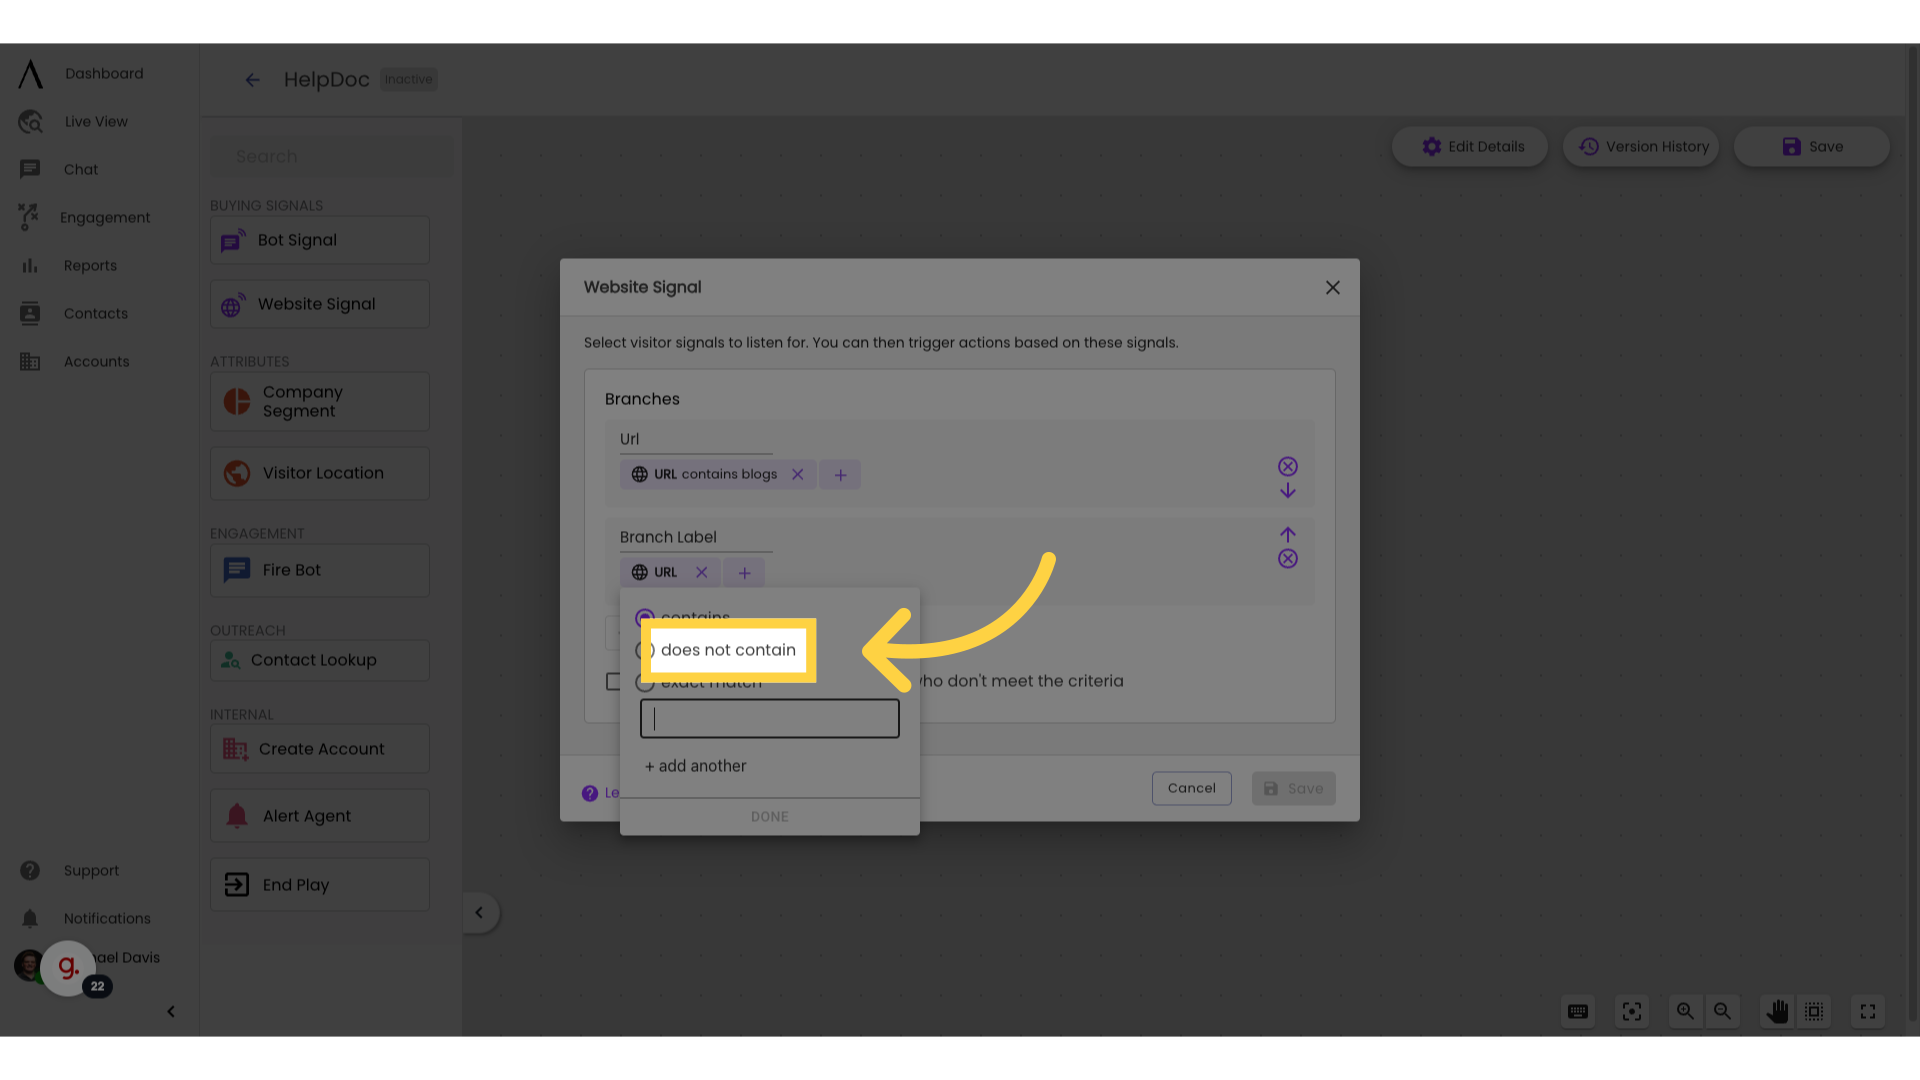The width and height of the screenshot is (1920, 1080).
Task: Click the text input field below options
Action: pos(770,719)
